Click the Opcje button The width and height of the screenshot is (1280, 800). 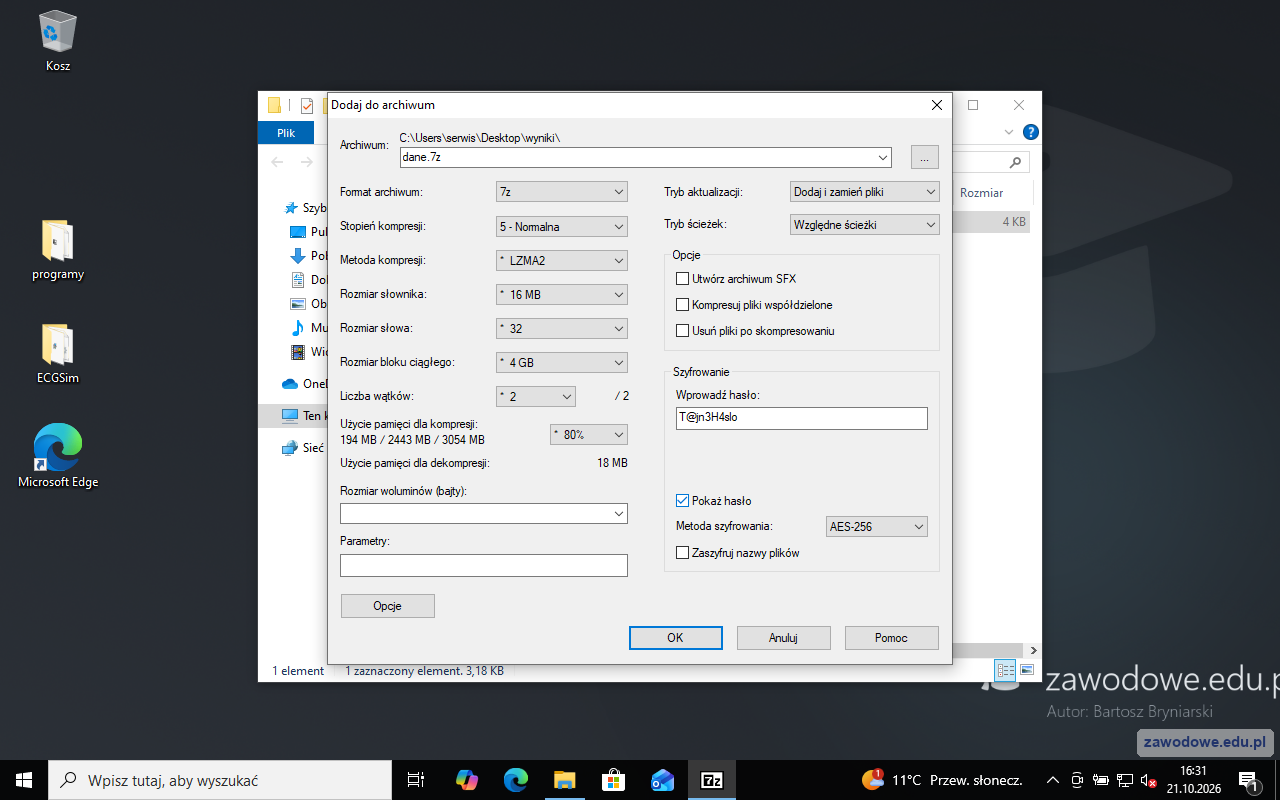click(388, 606)
